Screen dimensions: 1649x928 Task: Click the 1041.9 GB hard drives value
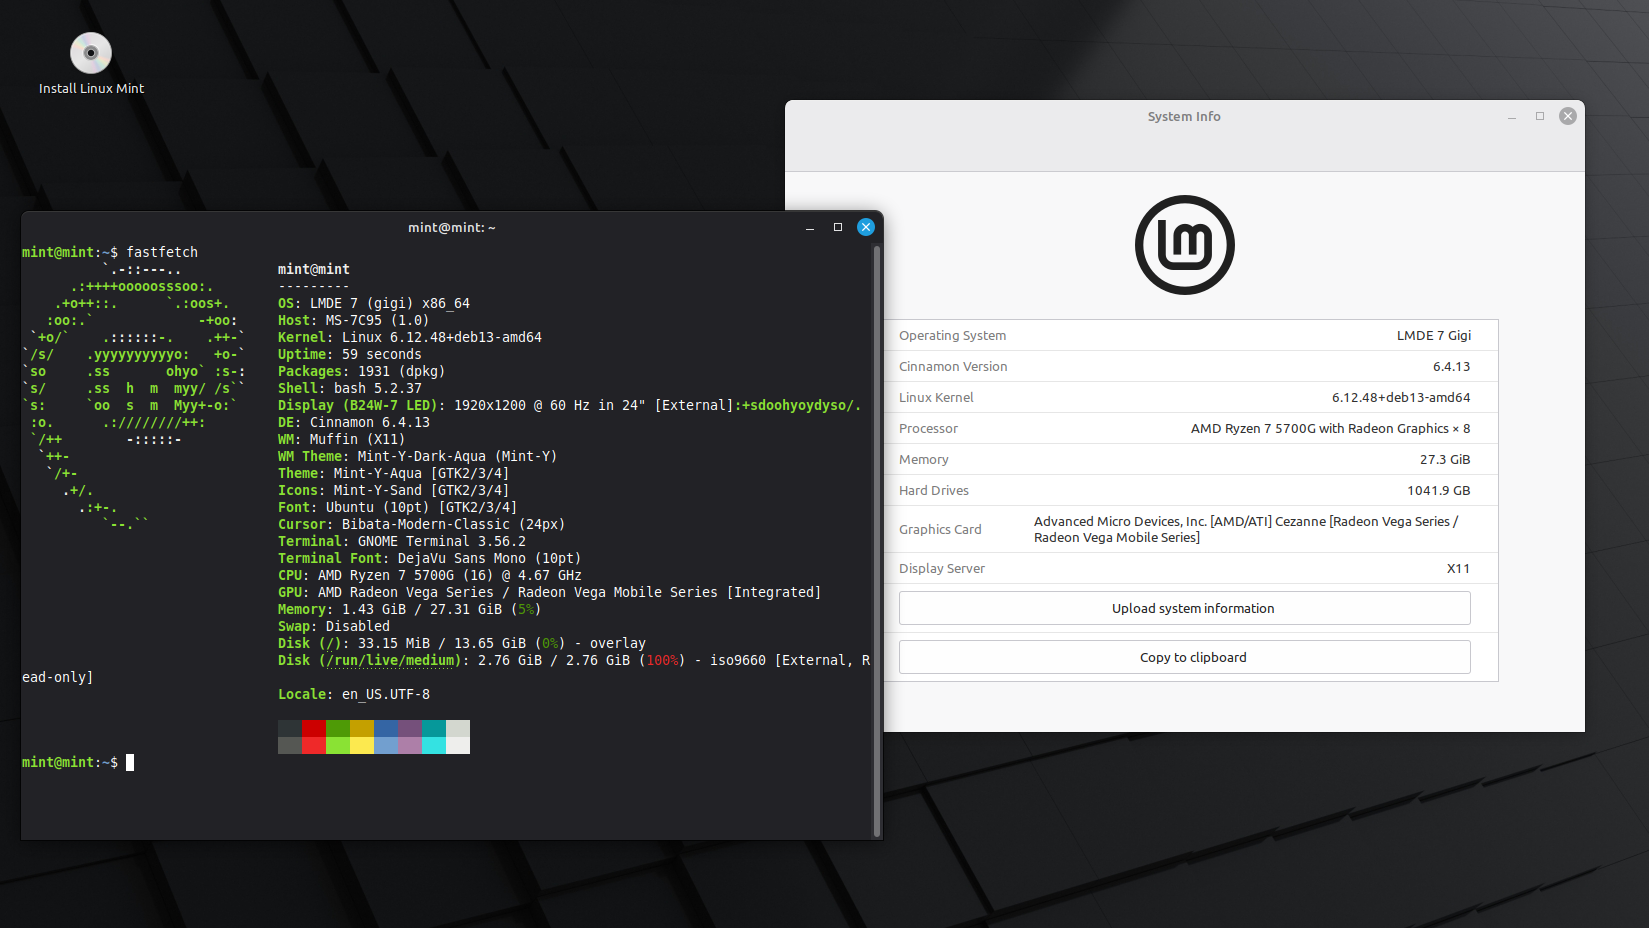pos(1439,490)
